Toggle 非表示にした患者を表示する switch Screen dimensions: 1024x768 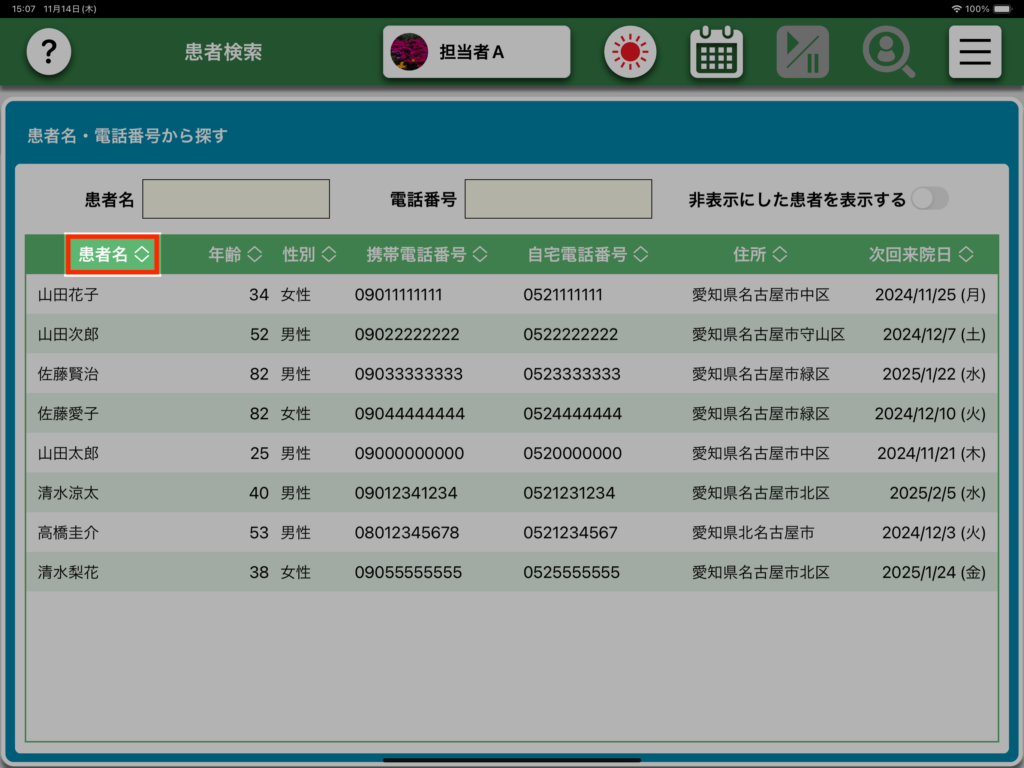click(929, 199)
